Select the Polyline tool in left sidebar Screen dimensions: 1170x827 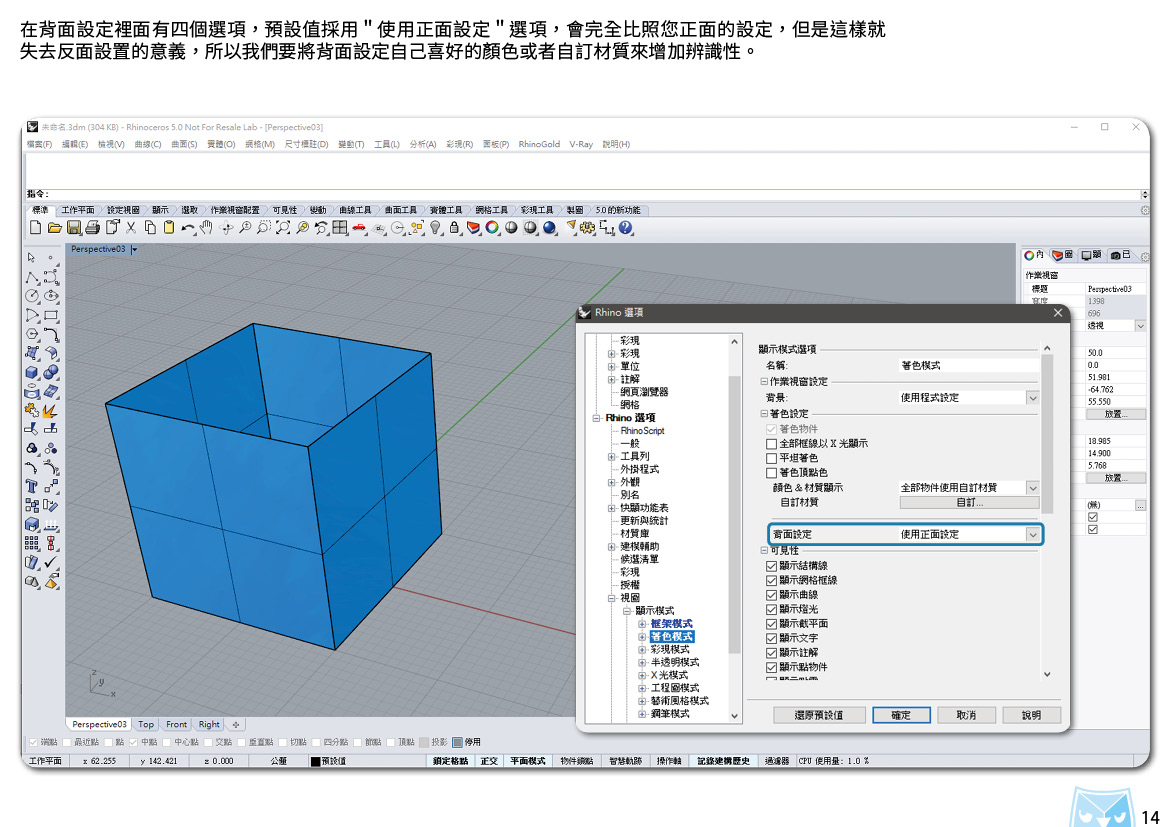coord(31,278)
